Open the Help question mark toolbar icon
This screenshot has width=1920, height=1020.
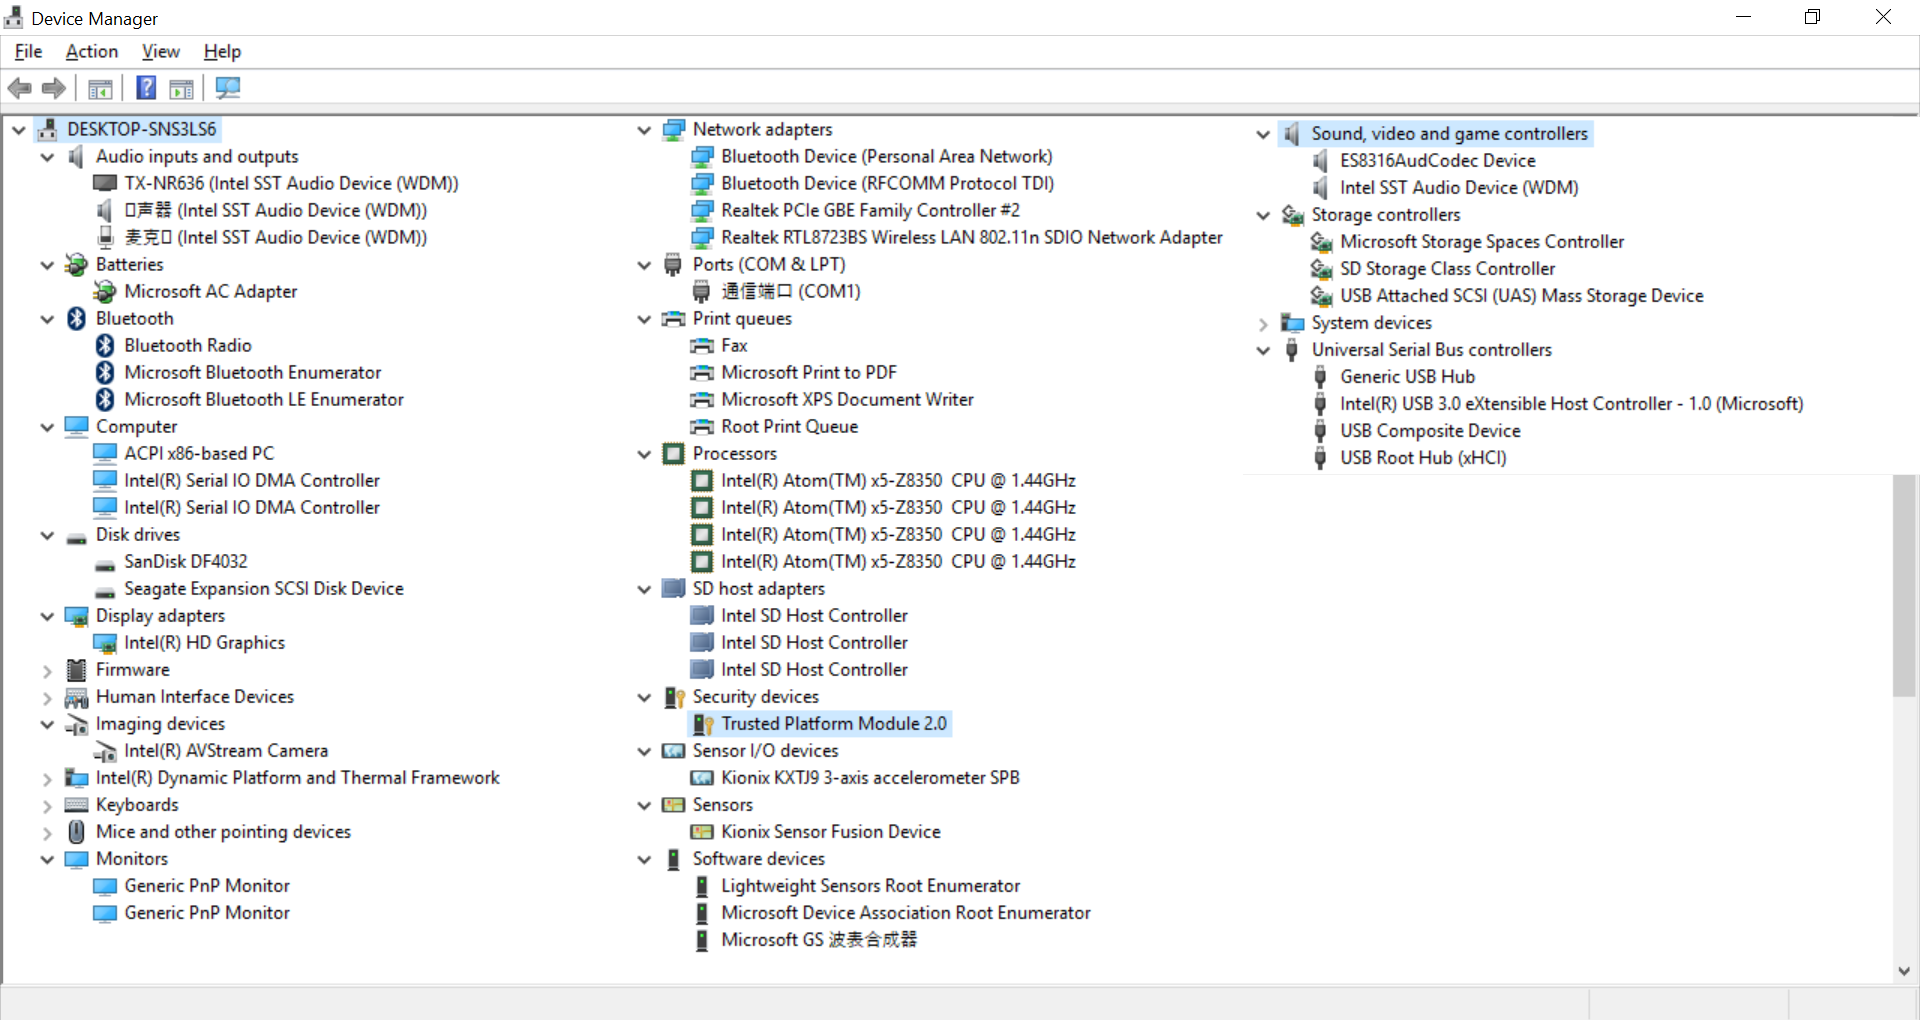click(146, 88)
